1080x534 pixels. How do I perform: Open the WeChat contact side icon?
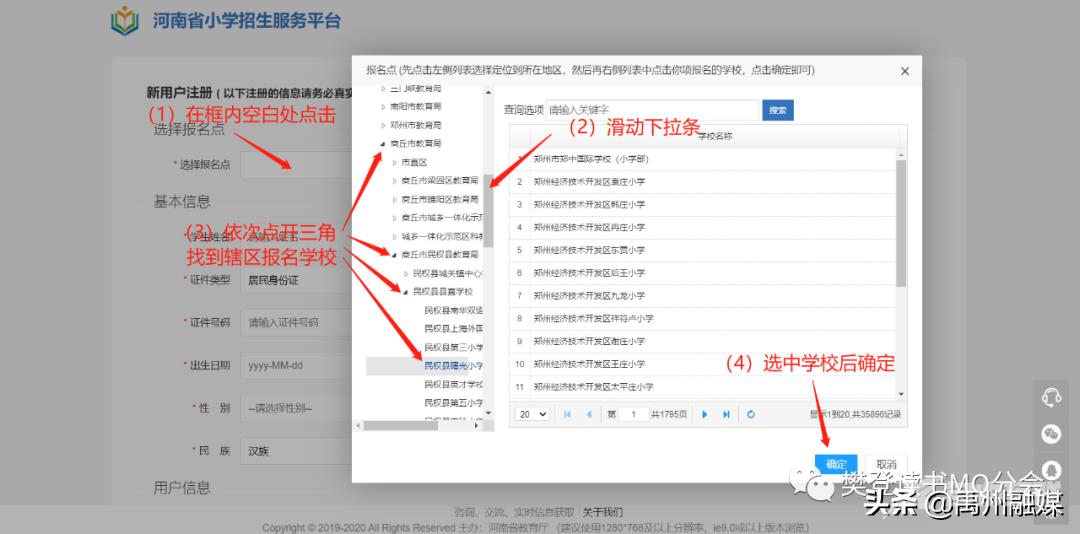(x=1051, y=433)
